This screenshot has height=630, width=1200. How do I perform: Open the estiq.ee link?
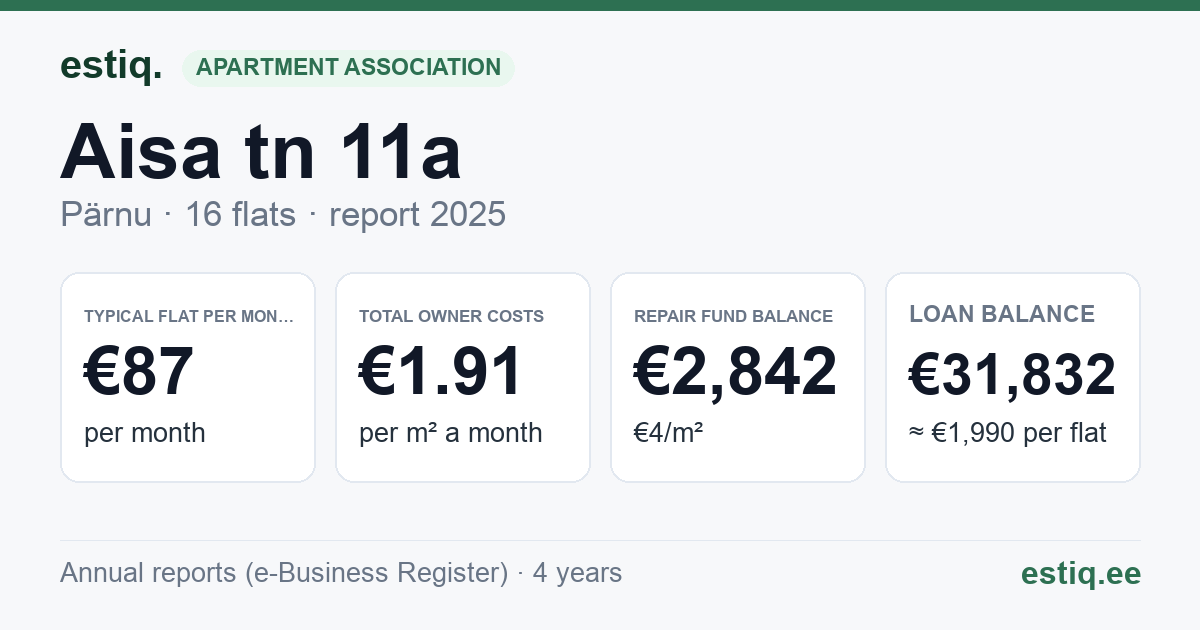pos(1081,573)
